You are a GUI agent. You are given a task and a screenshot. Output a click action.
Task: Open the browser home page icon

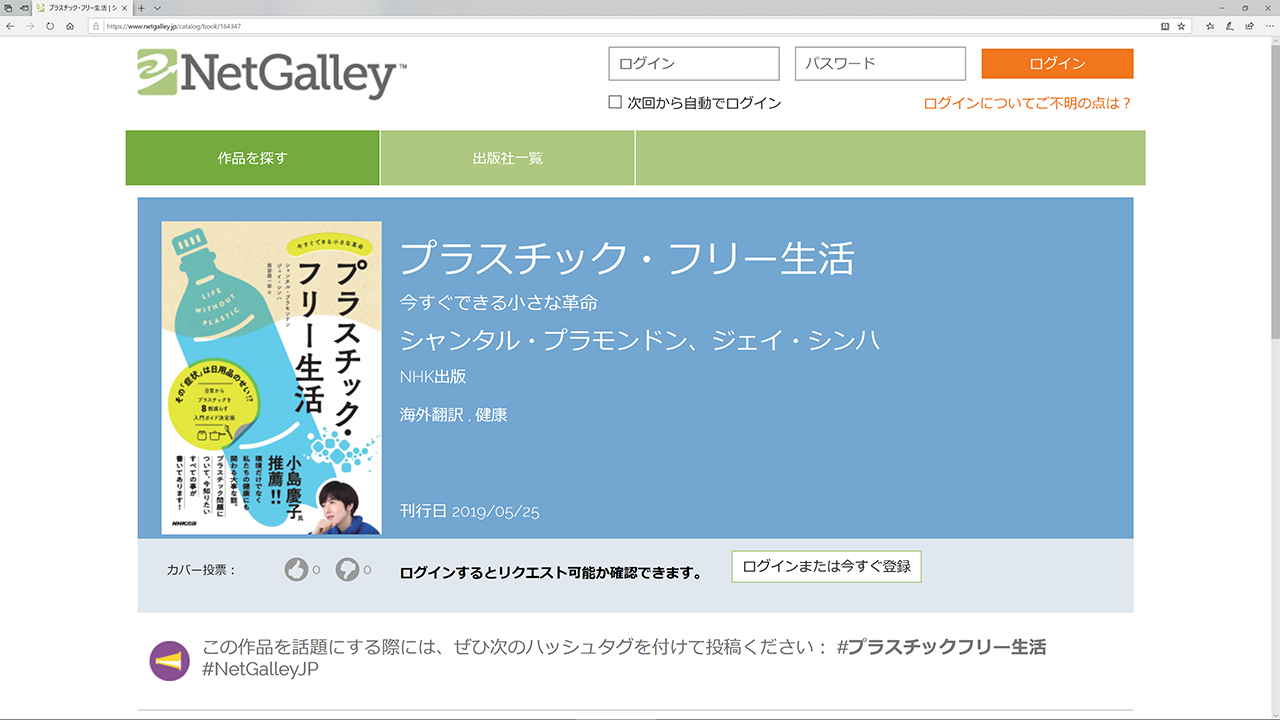click(70, 26)
